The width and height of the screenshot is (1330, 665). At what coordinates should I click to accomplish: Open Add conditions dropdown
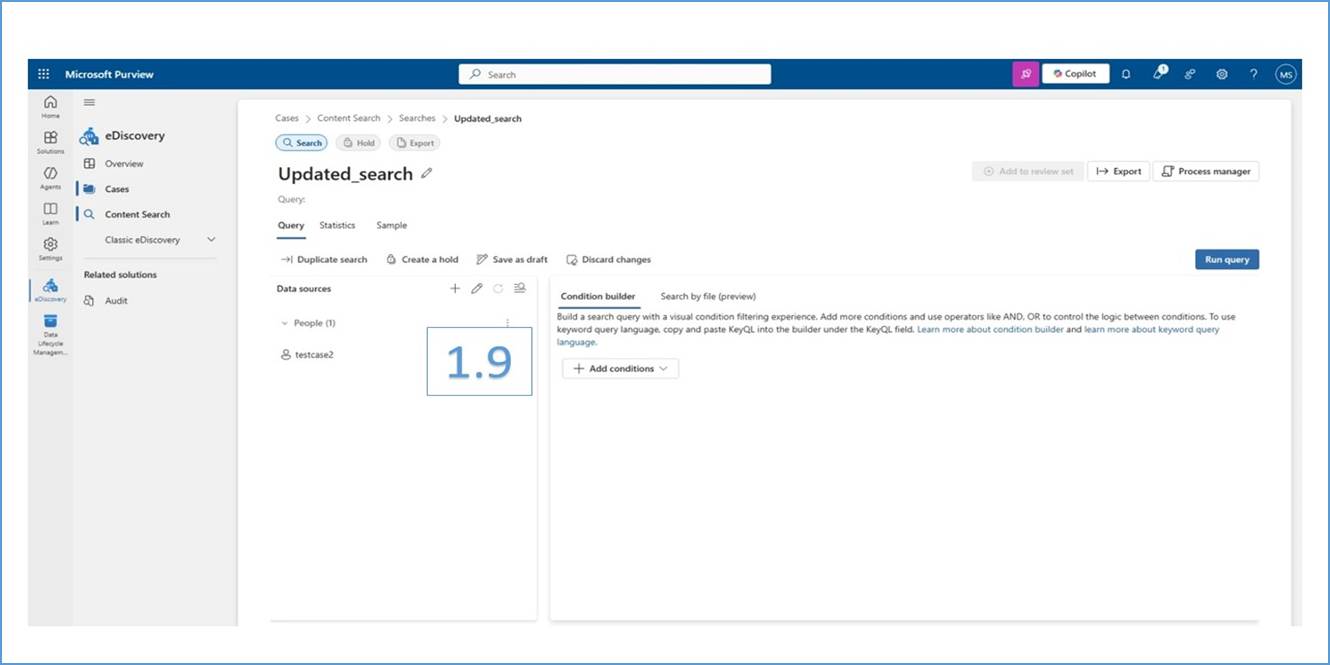click(x=620, y=369)
